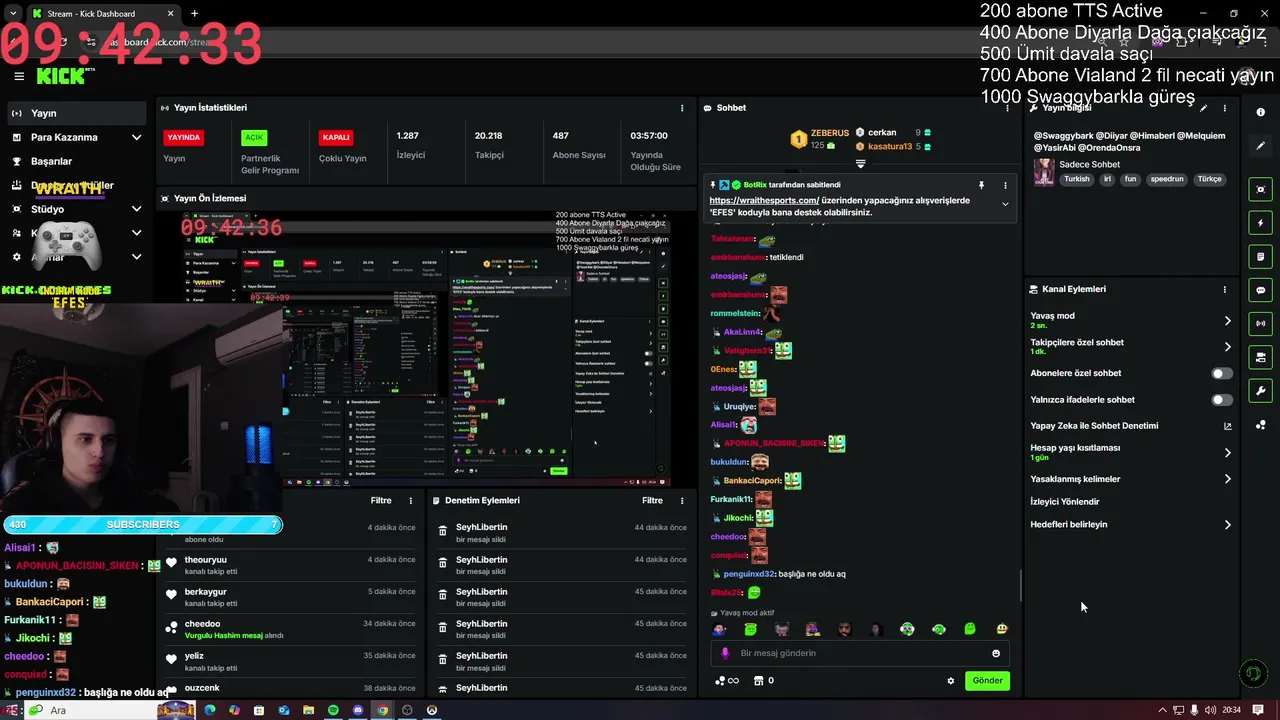
Task: Open Microsoft Edge from the taskbar
Action: click(x=210, y=710)
